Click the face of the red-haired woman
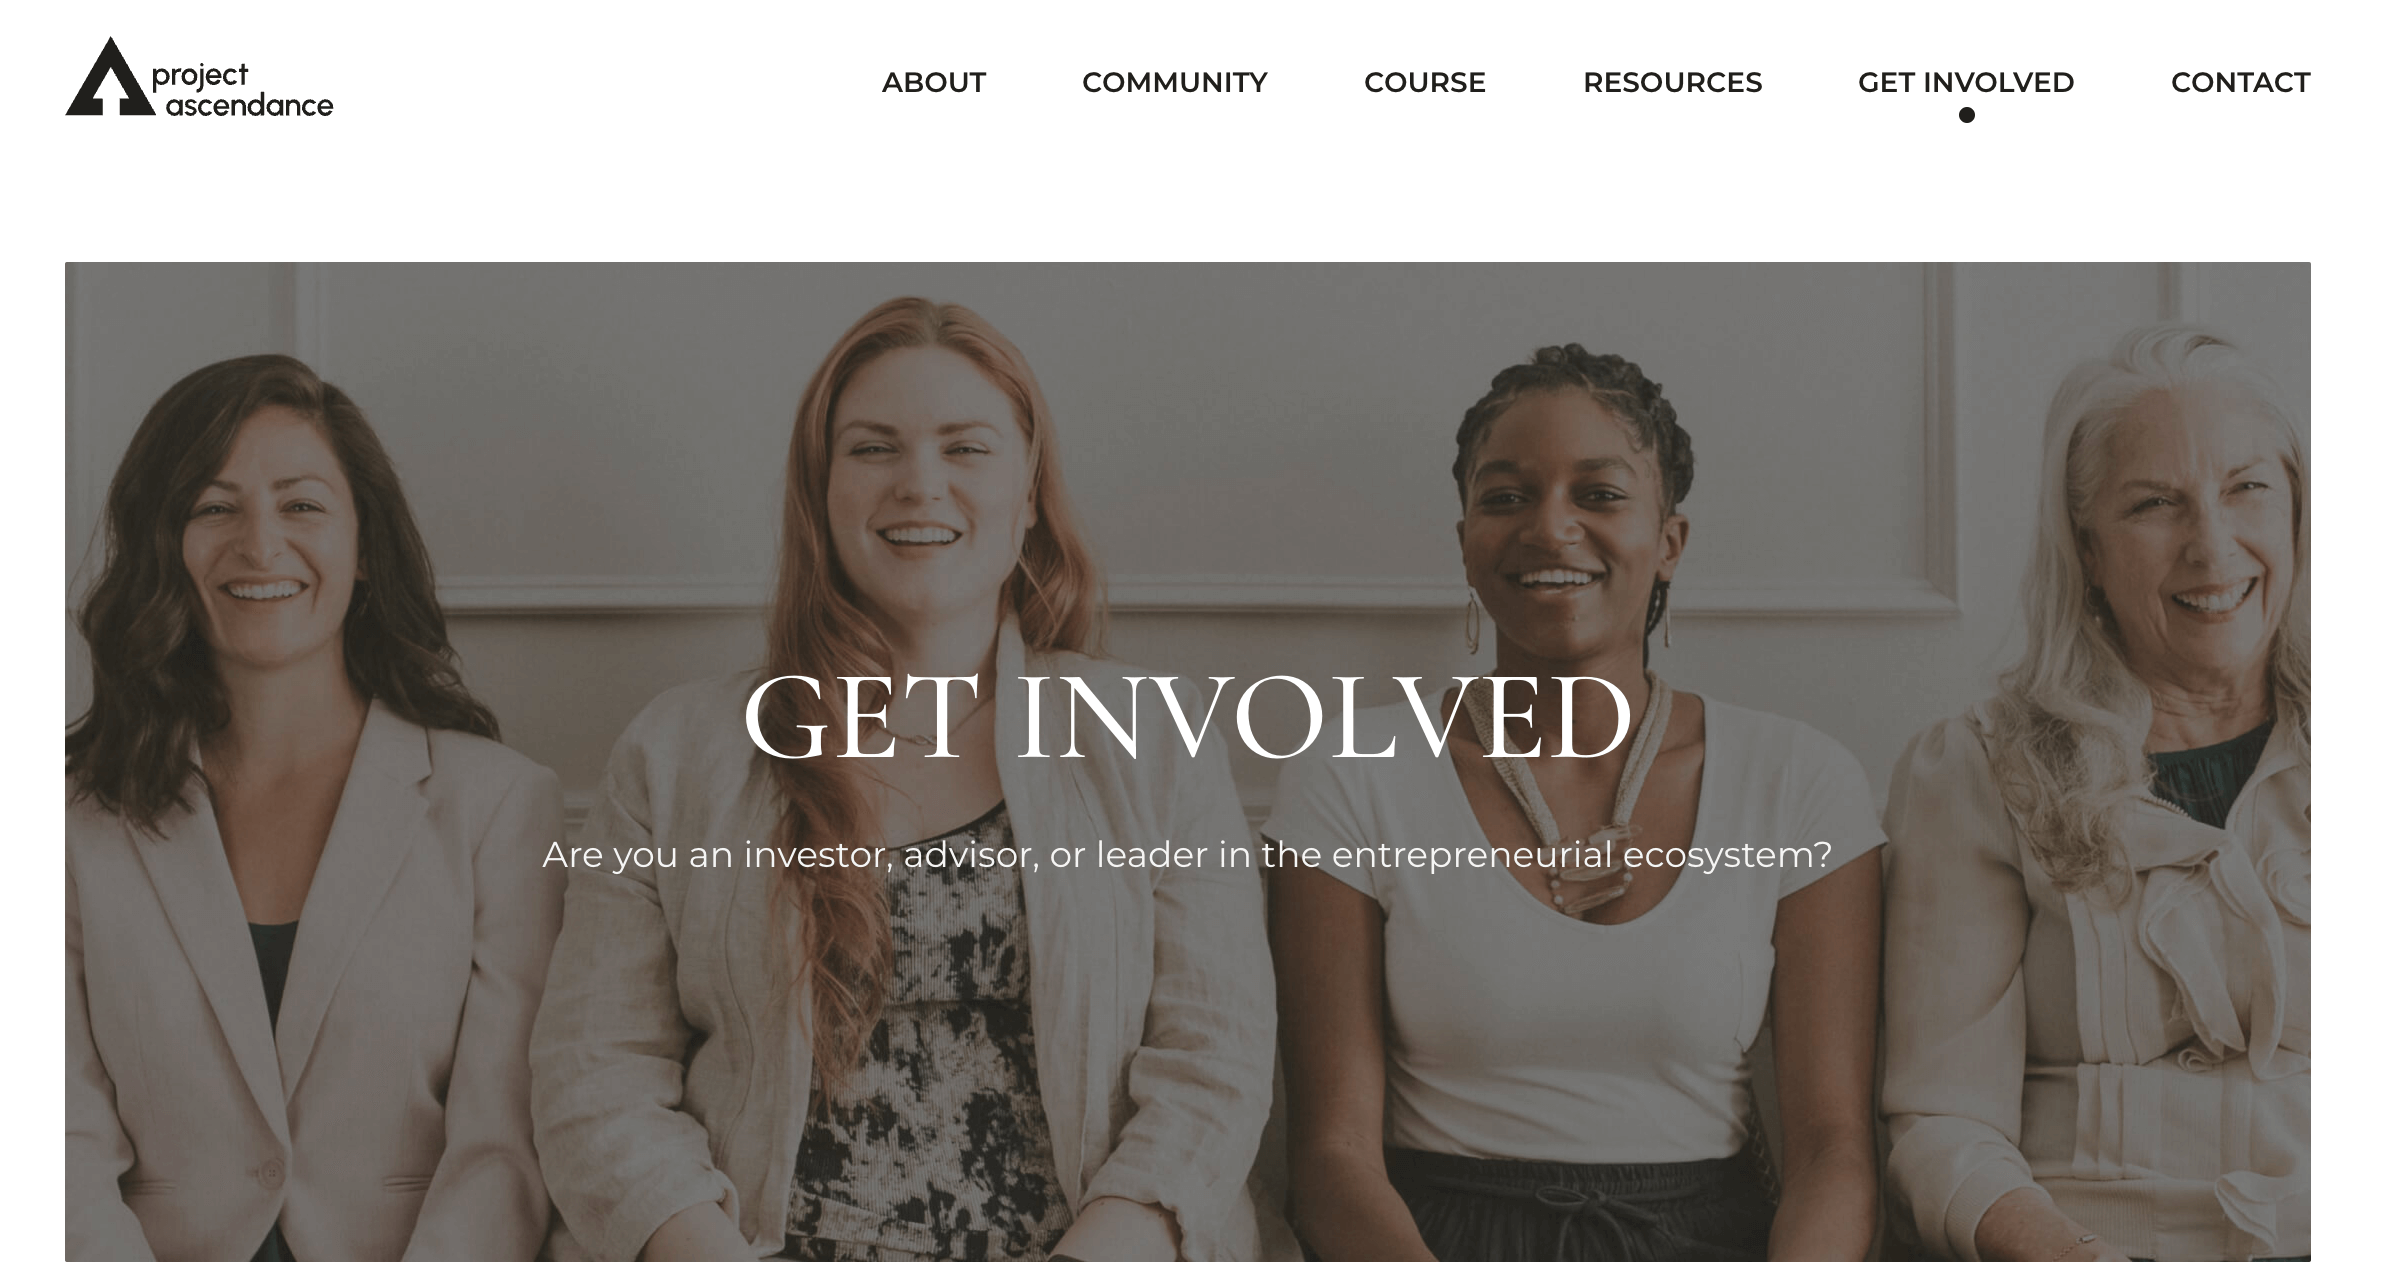This screenshot has width=2400, height=1264. [920, 480]
